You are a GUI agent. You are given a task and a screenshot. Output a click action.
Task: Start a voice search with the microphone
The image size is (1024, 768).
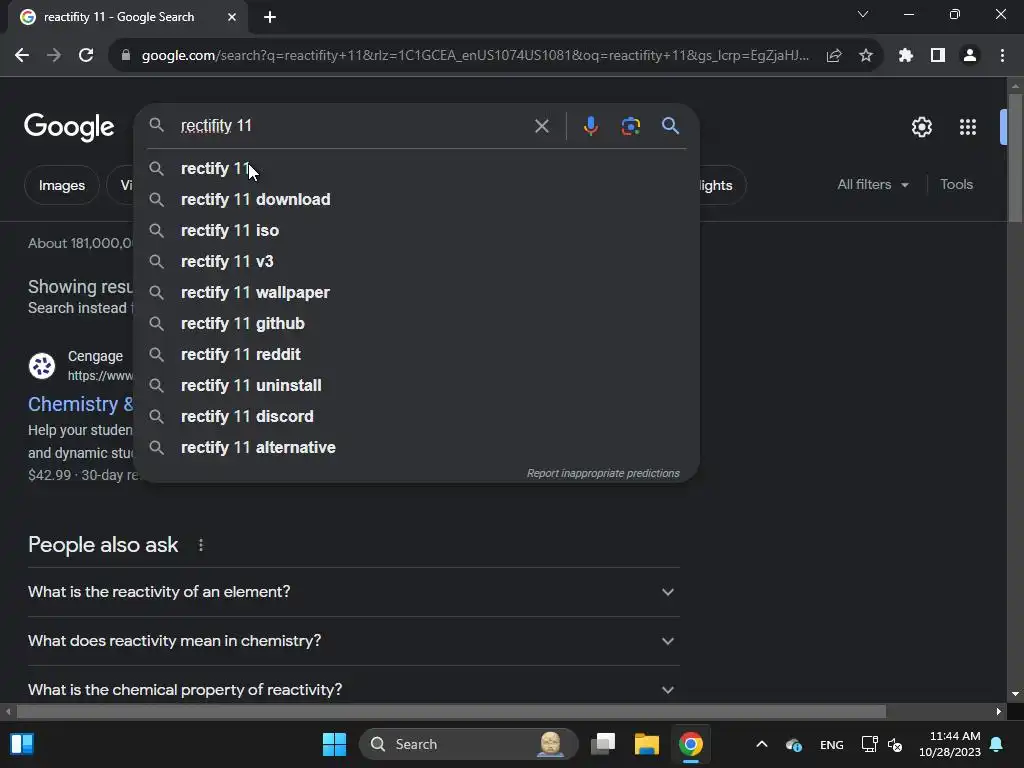click(x=590, y=126)
